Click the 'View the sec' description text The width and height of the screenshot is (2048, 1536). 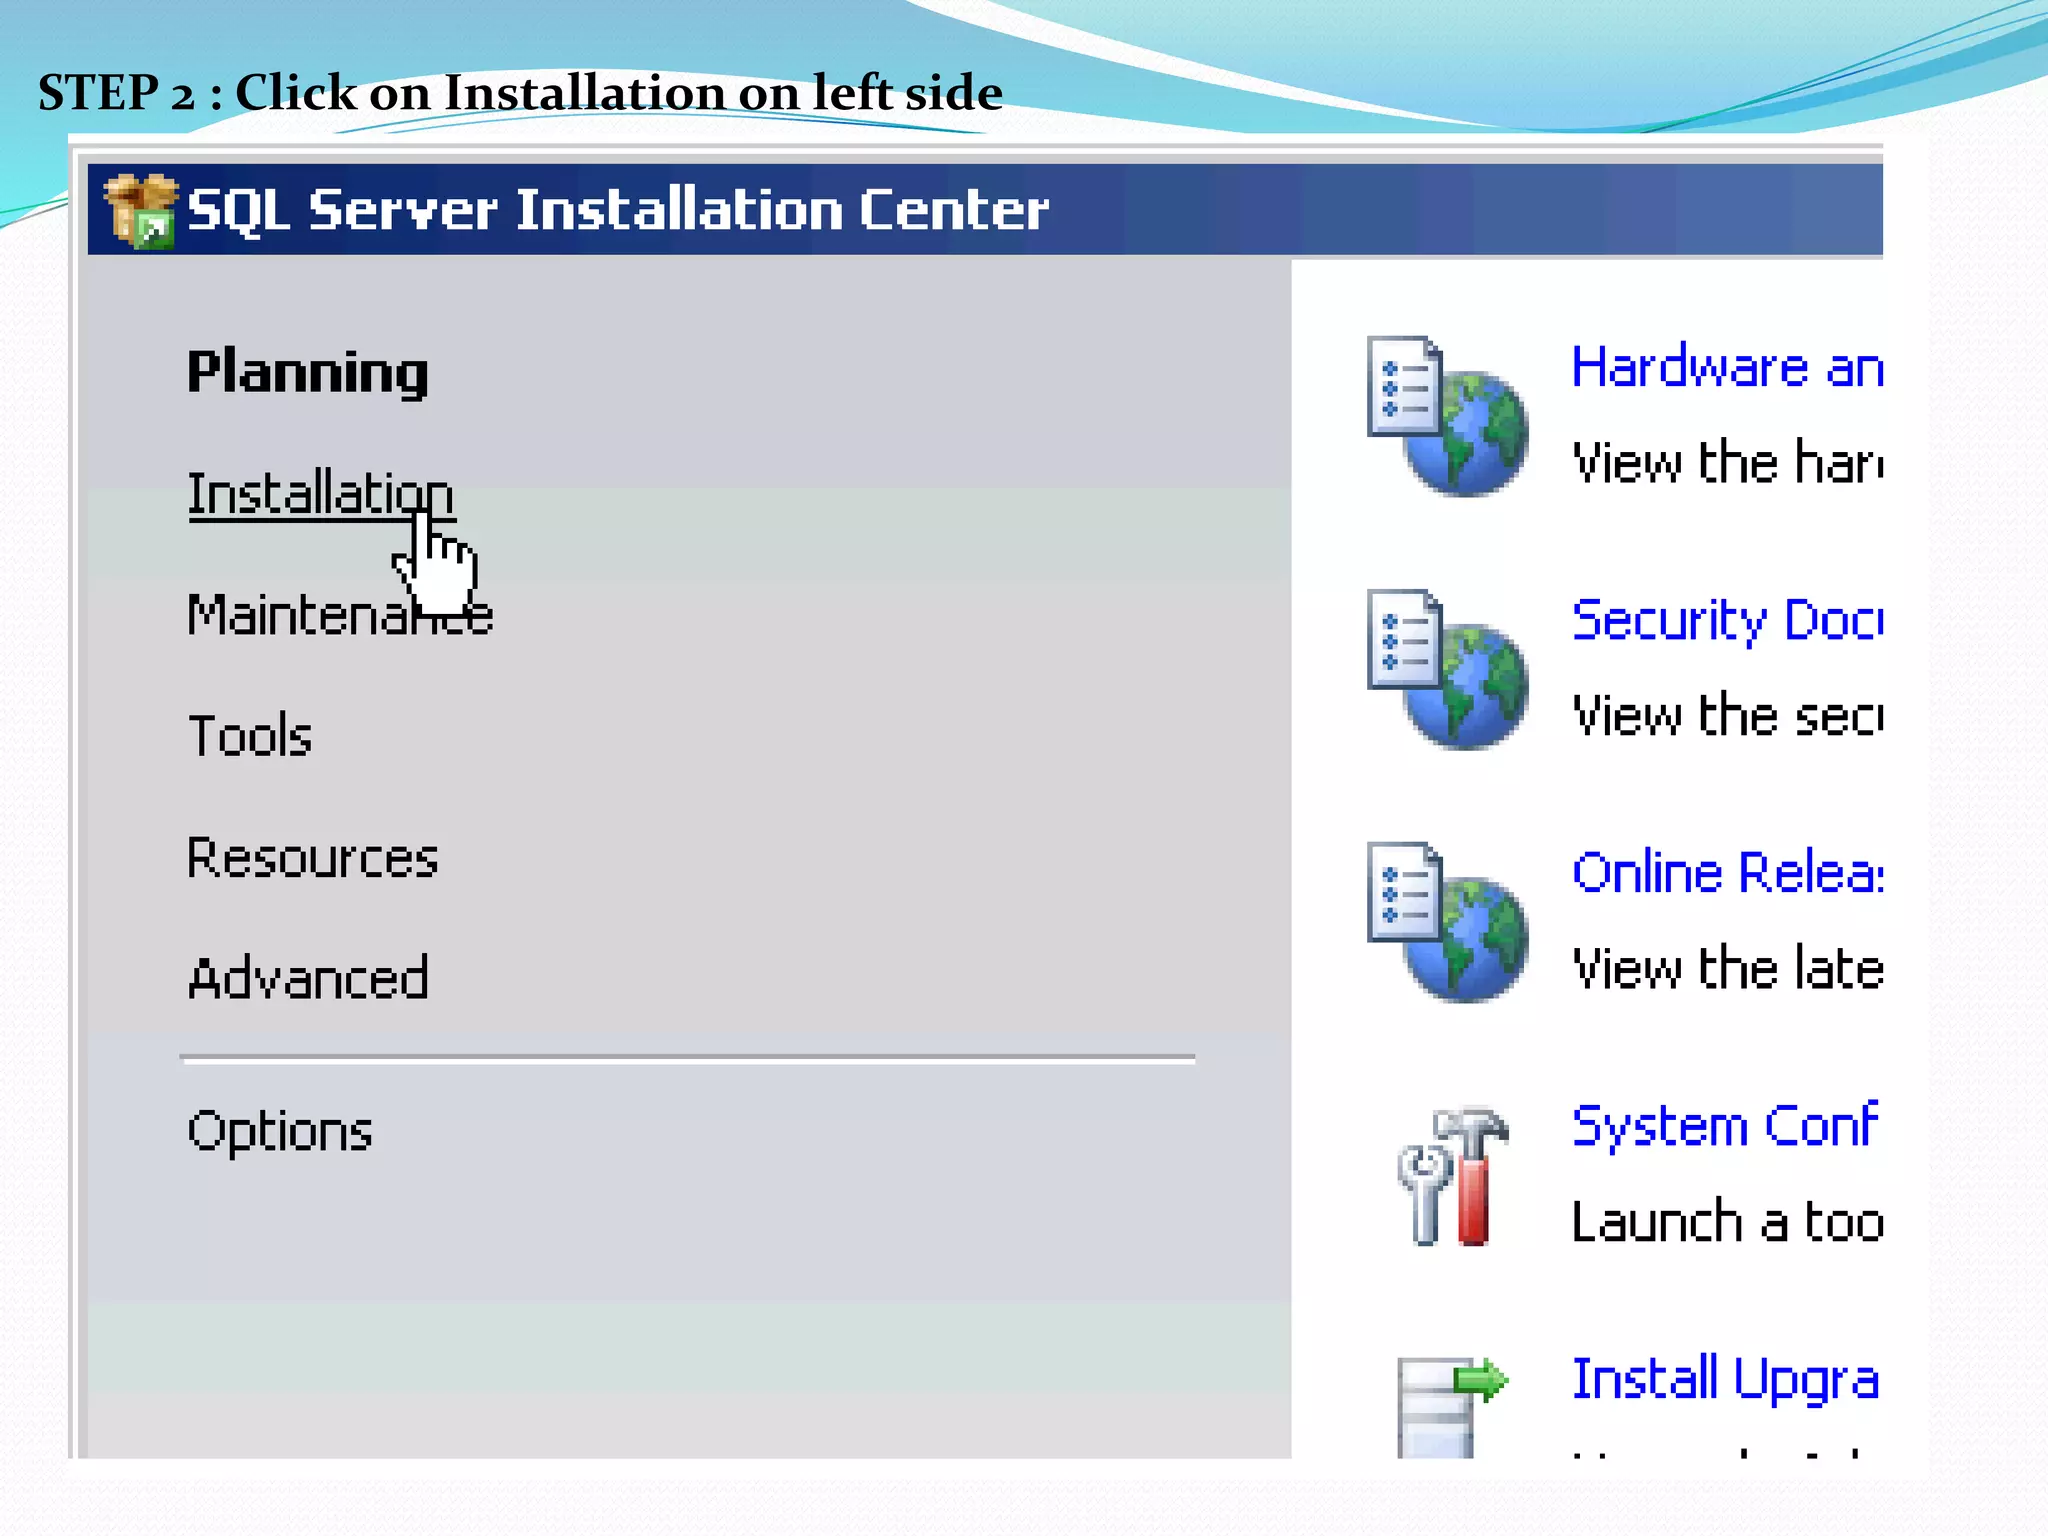tap(1727, 715)
